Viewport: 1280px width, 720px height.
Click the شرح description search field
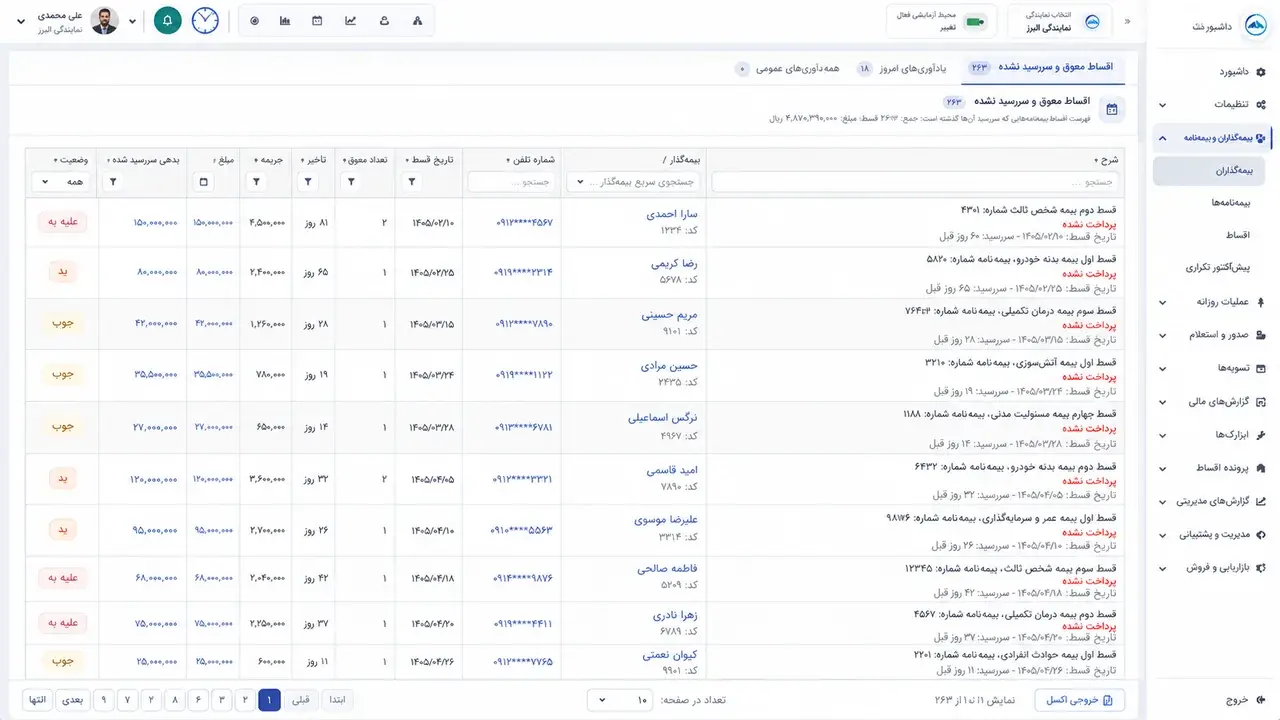915,182
